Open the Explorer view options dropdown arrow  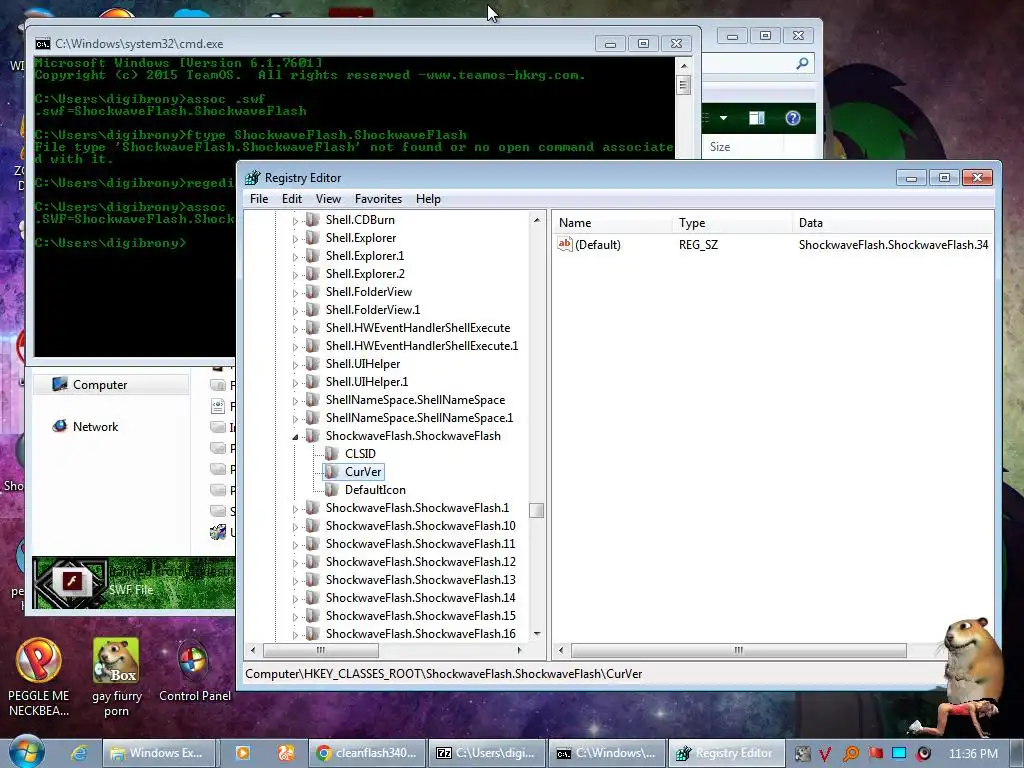pyautogui.click(x=723, y=118)
